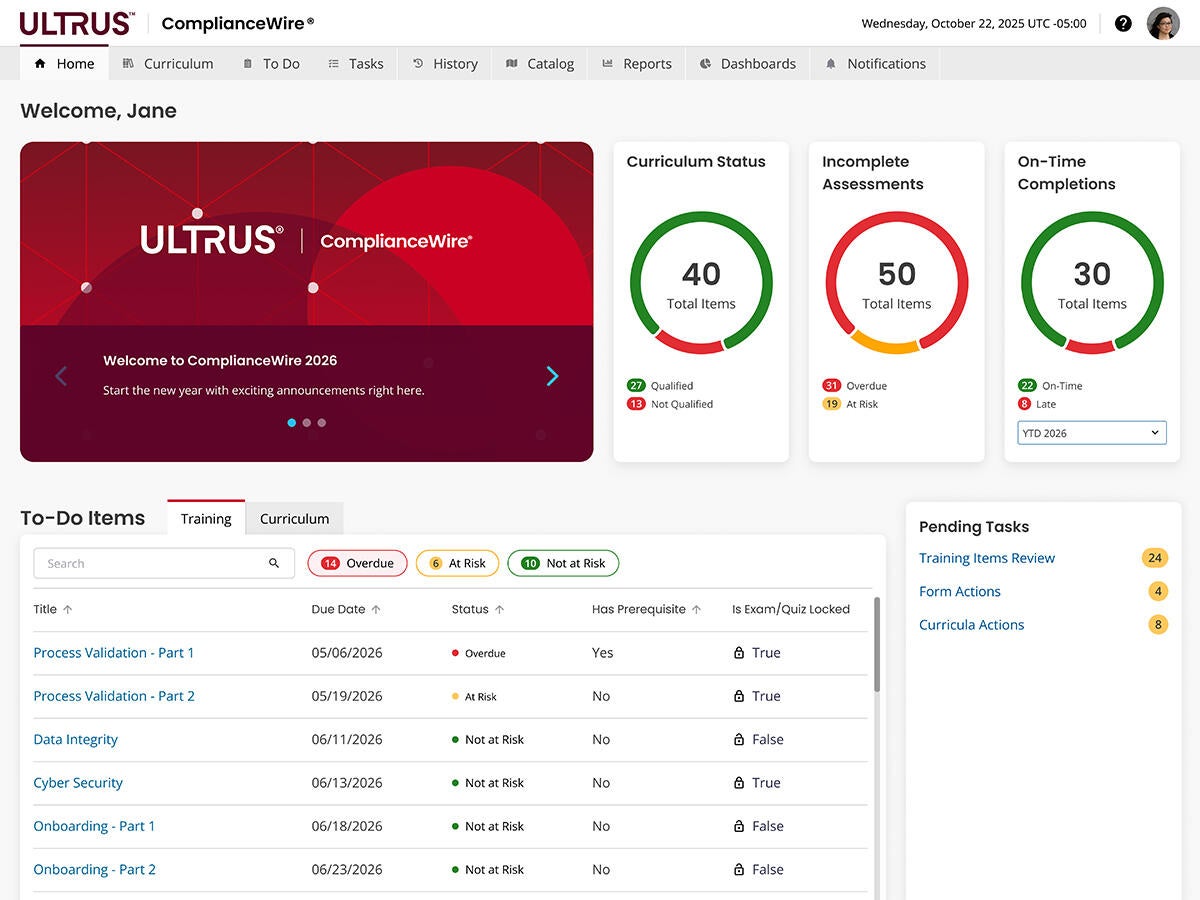This screenshot has width=1200, height=900.
Task: Click lock icon in Onboarding - Part 1 row
Action: point(739,826)
